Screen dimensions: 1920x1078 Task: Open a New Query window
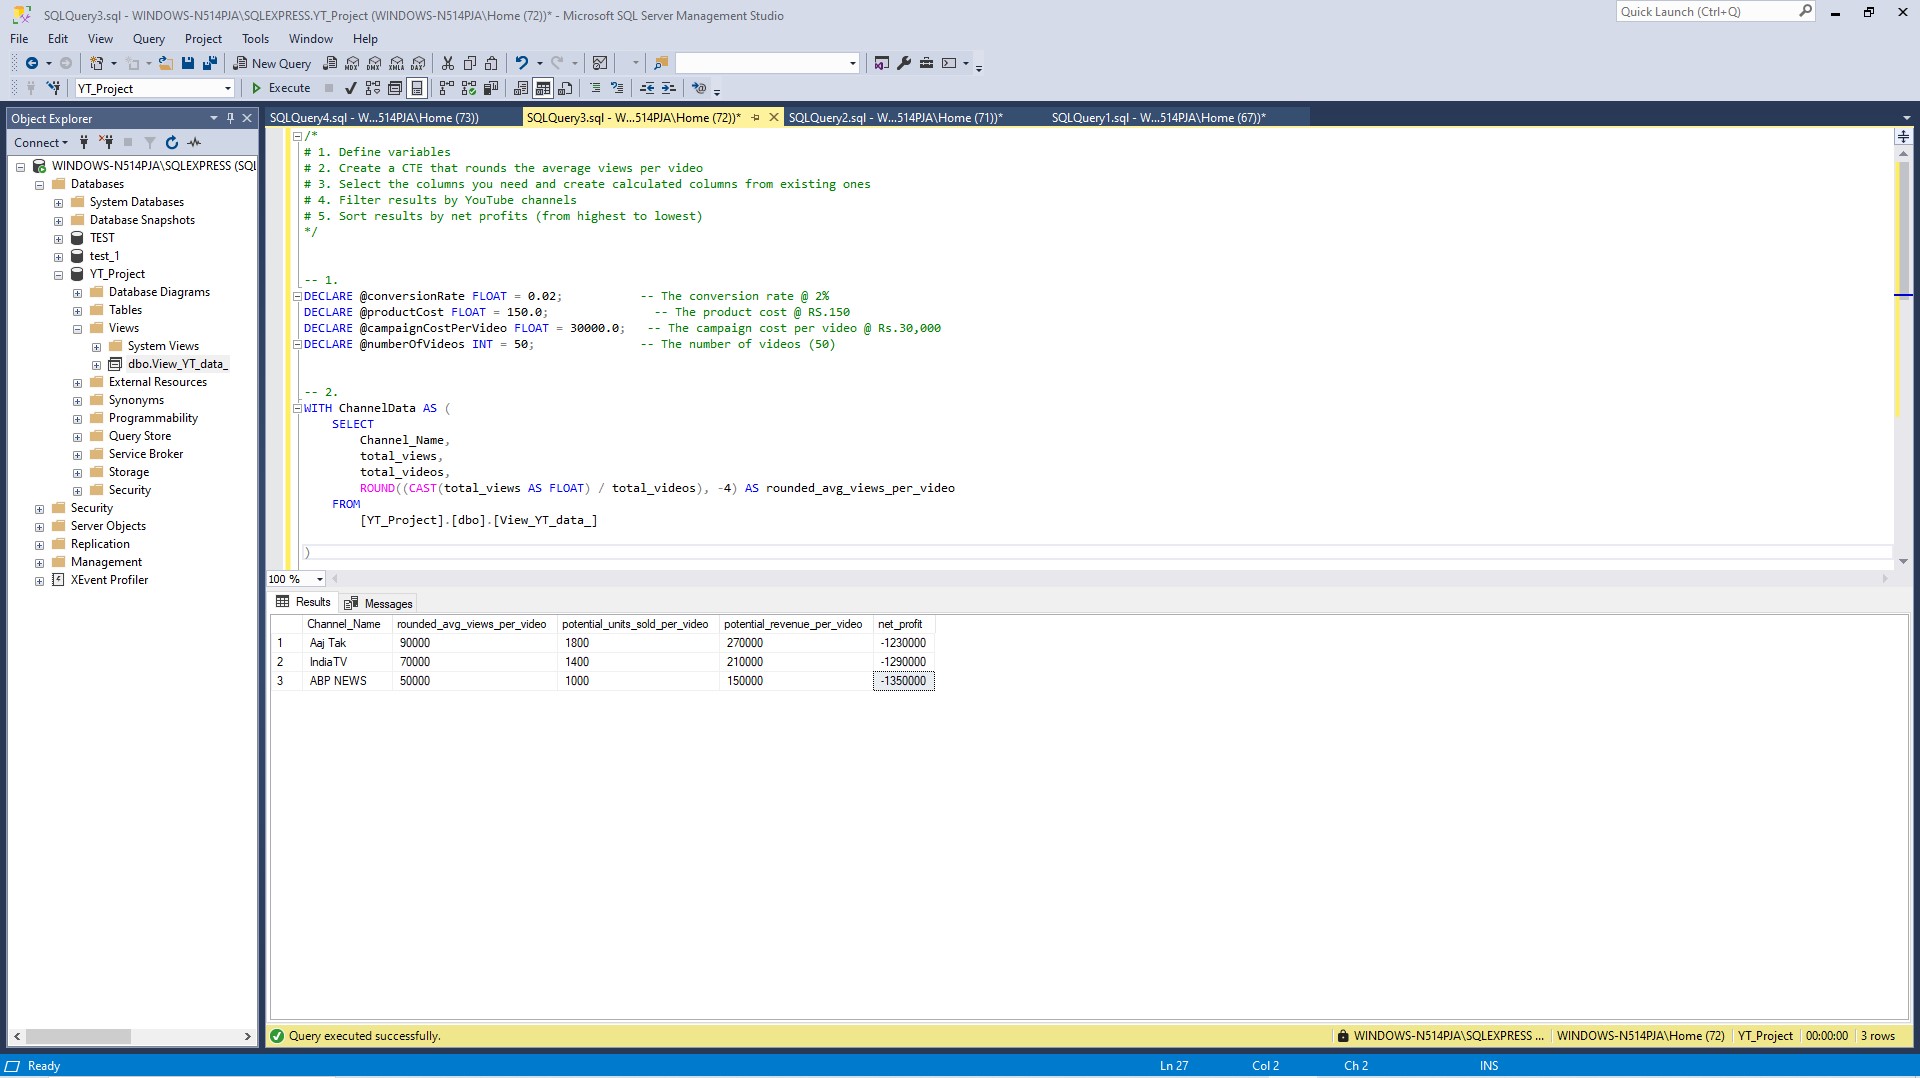point(271,63)
